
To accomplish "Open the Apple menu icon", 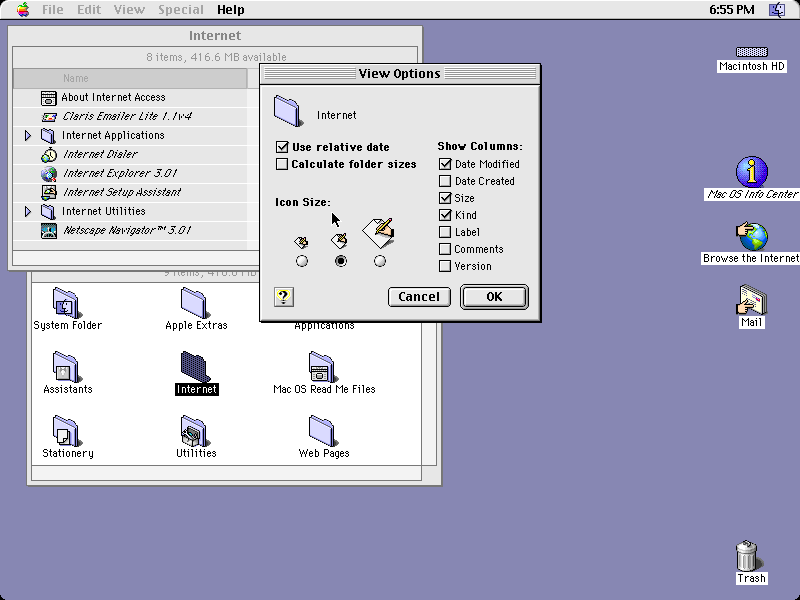I will [23, 9].
